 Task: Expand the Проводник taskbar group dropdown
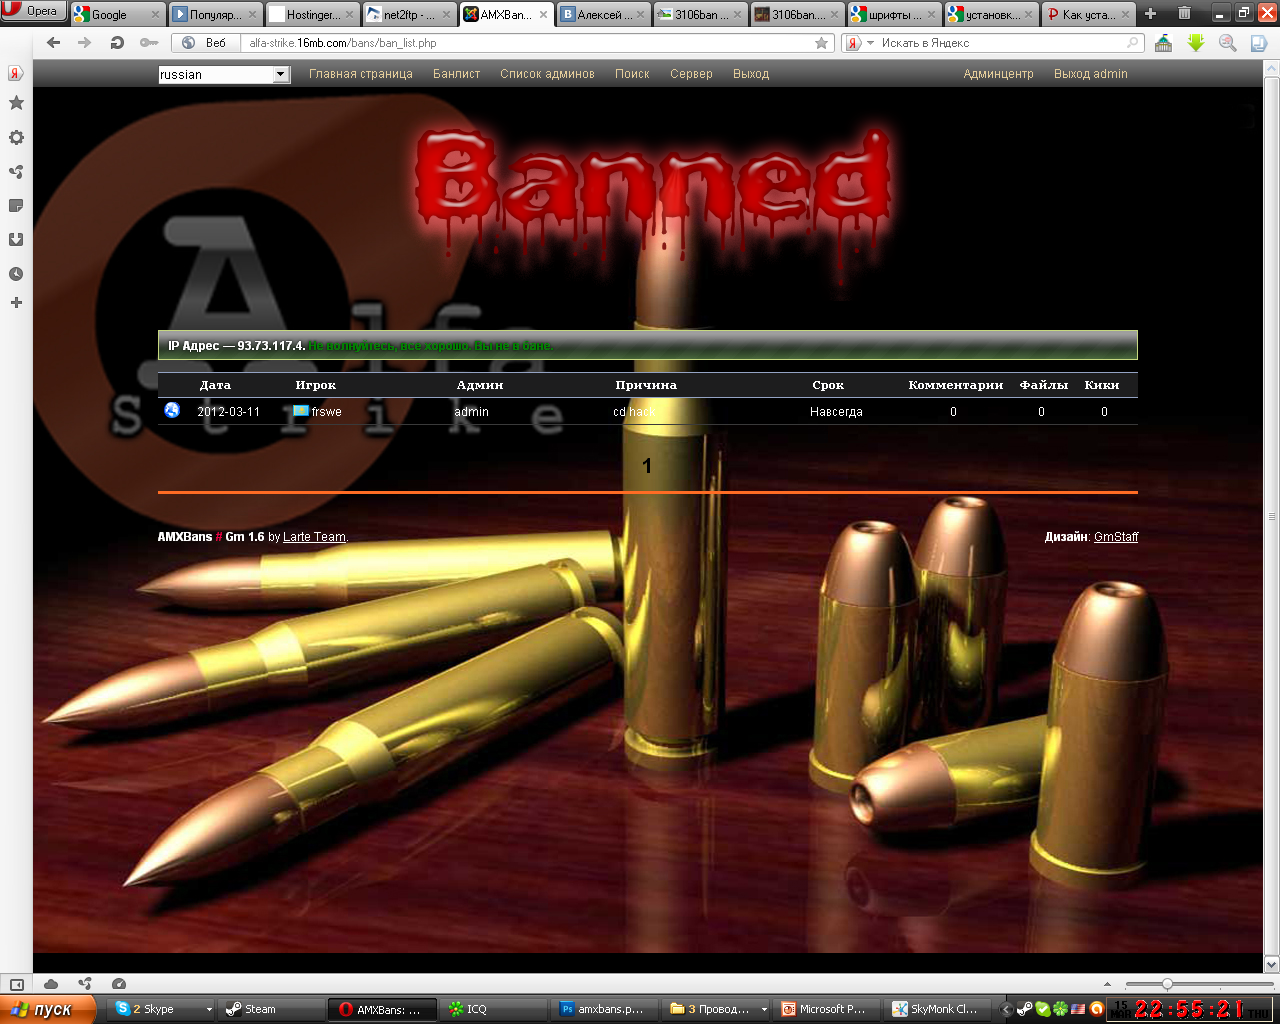[x=764, y=1010]
